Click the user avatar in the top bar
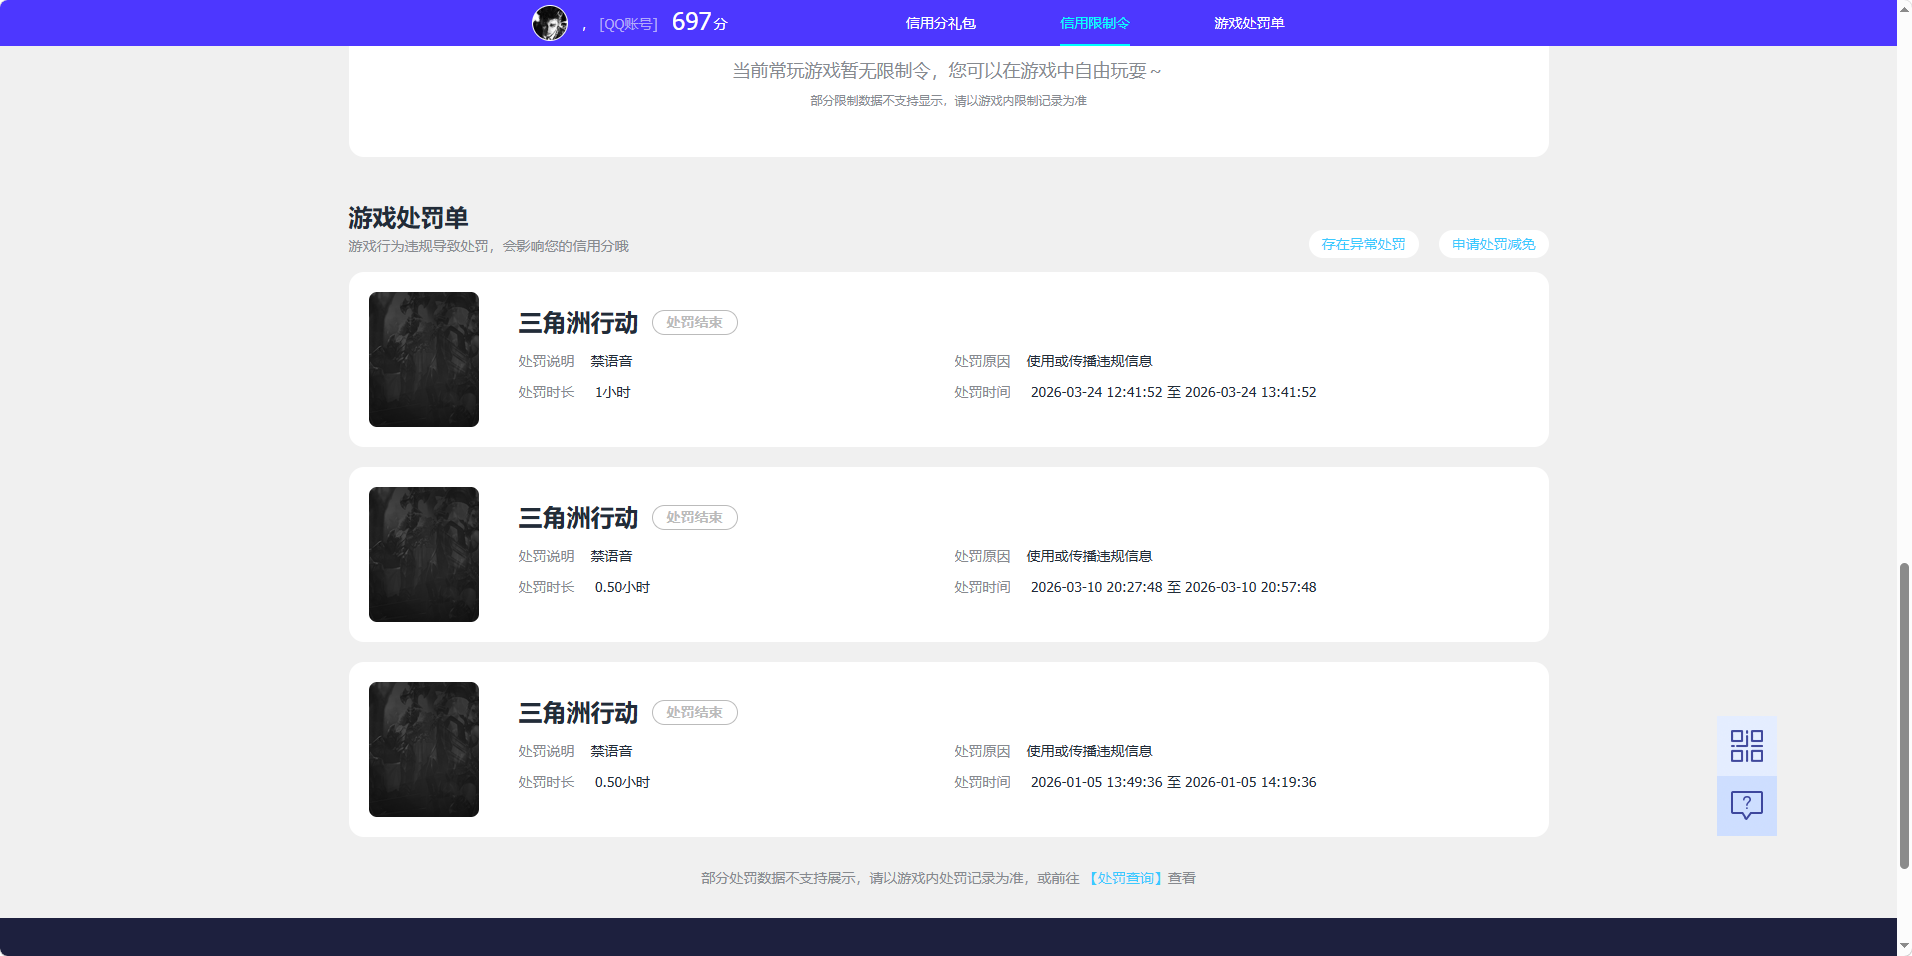 551,22
